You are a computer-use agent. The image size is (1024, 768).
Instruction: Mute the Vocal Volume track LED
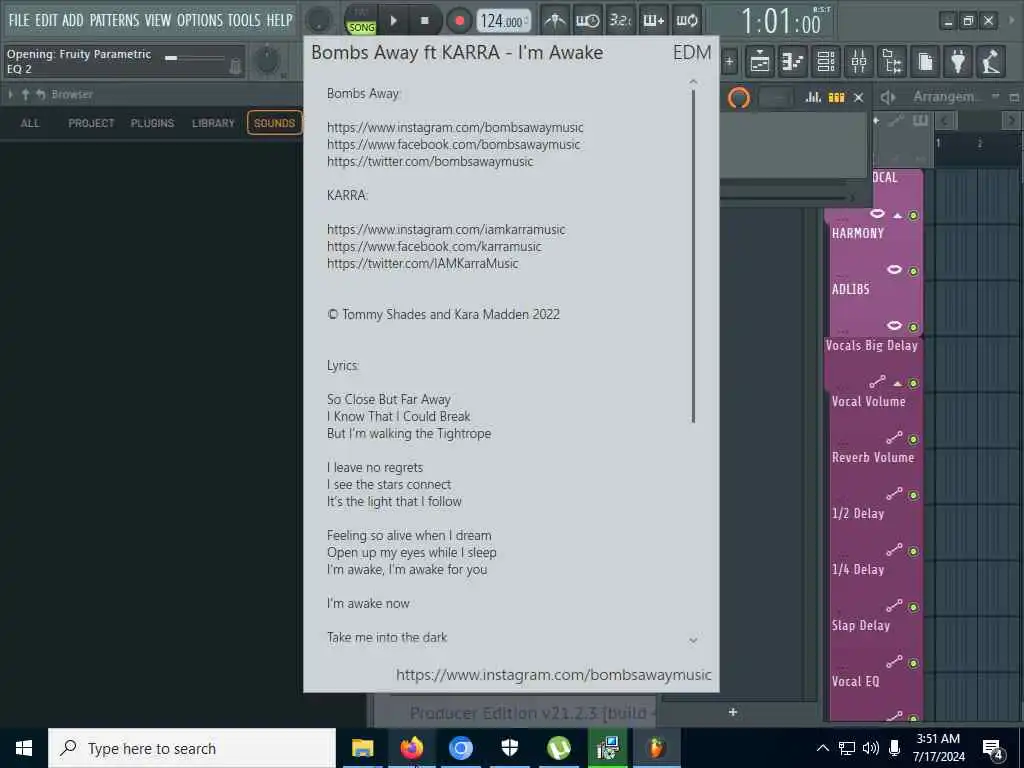coord(913,440)
